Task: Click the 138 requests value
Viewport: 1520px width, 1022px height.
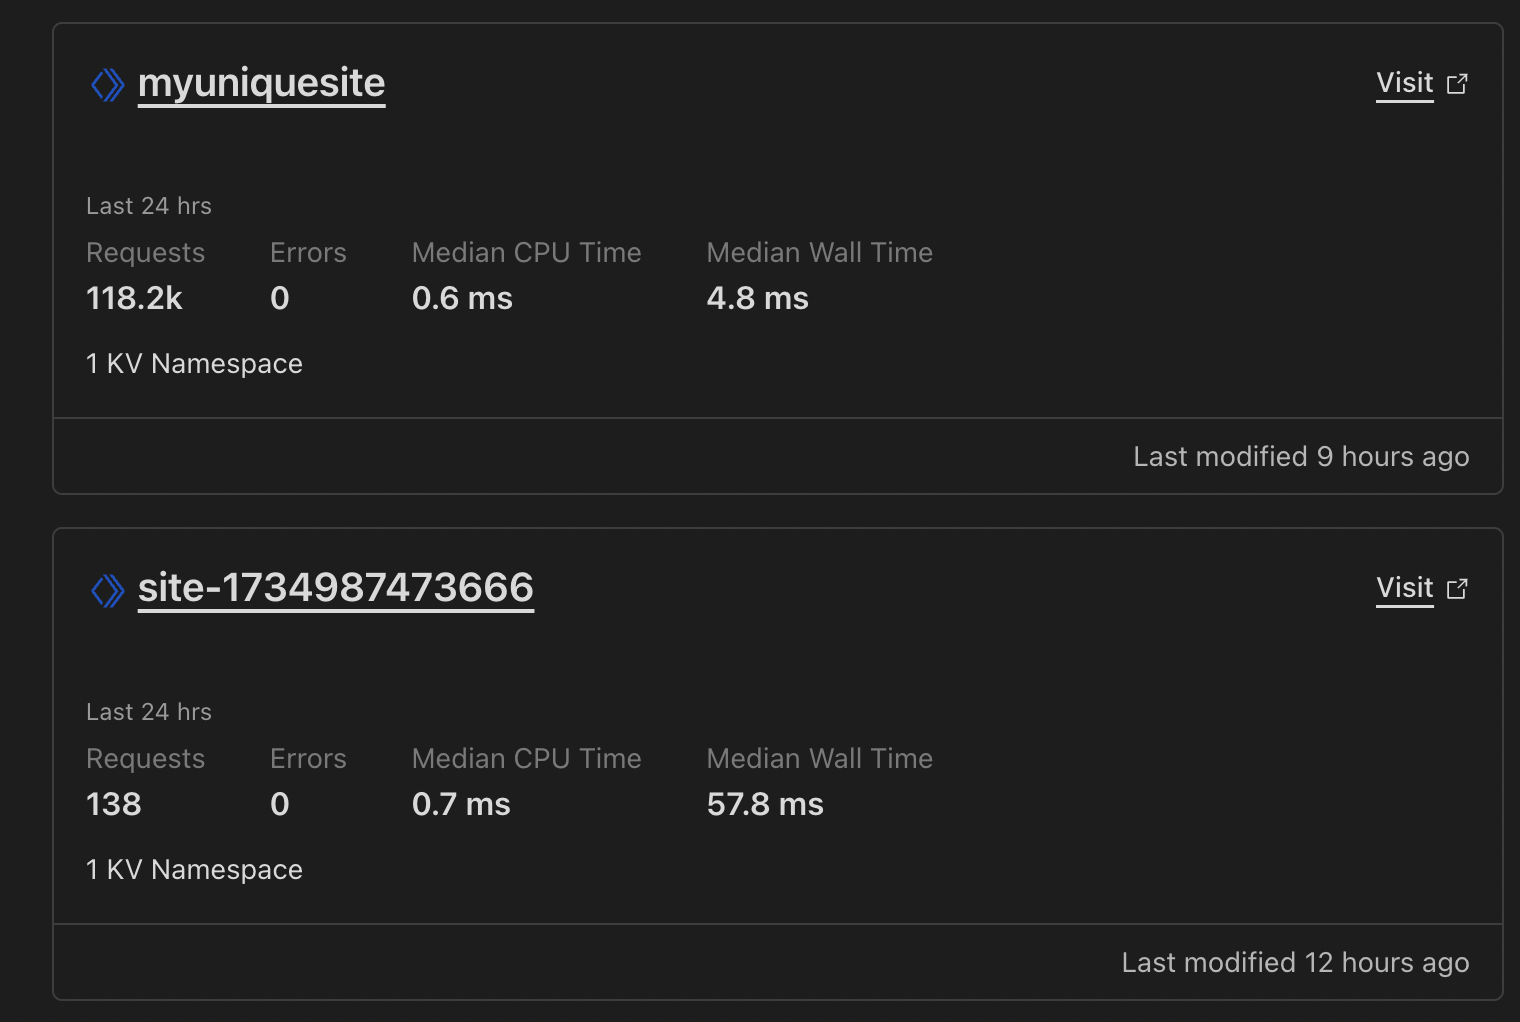Action: [114, 804]
